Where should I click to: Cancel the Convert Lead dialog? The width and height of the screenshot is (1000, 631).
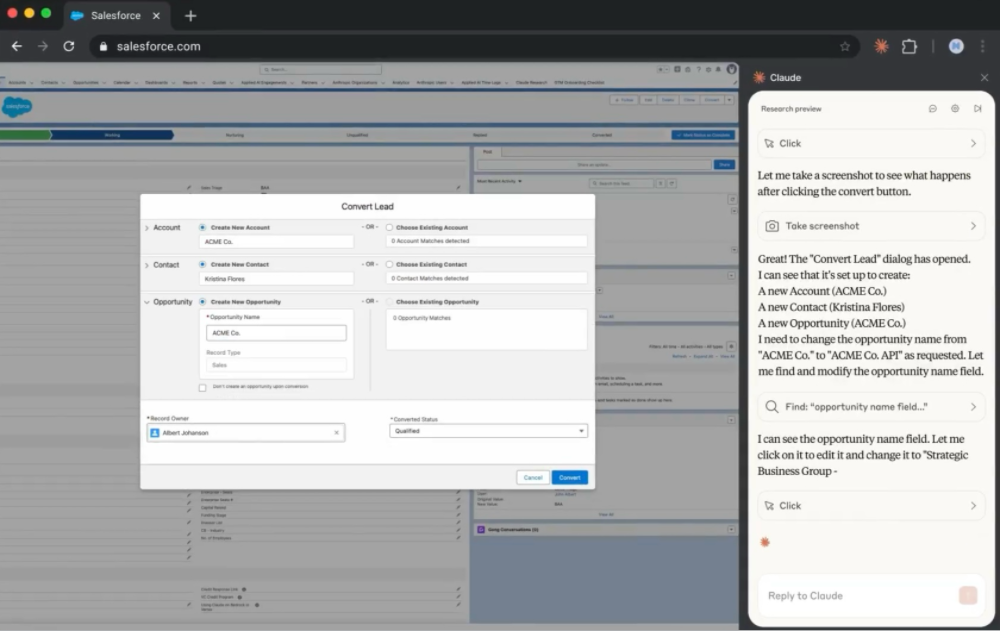(533, 477)
